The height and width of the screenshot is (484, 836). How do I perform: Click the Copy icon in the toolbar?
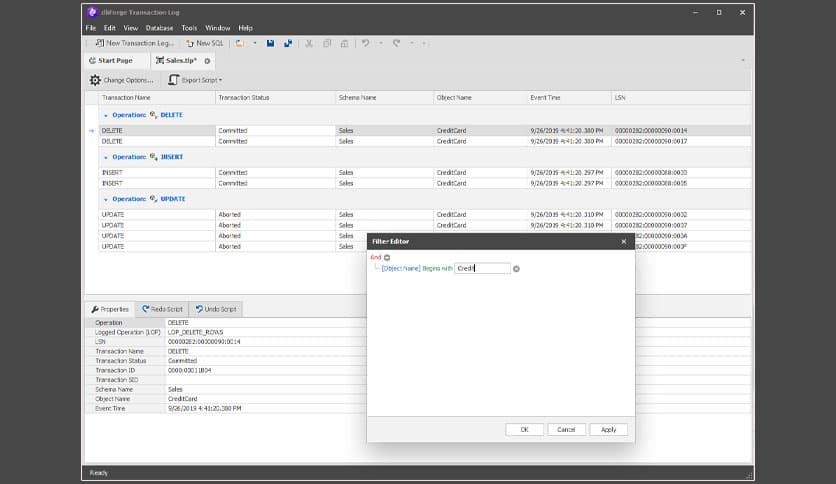327,43
